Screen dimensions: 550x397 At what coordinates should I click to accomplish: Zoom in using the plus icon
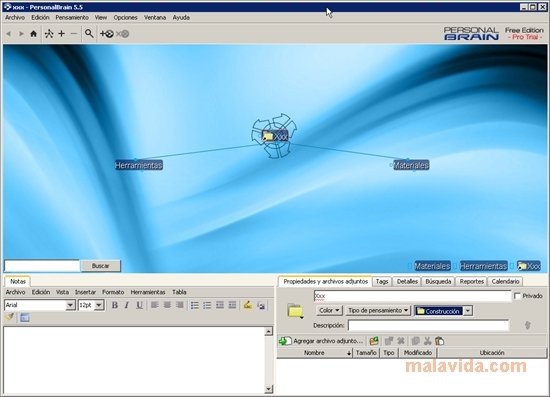tap(61, 34)
